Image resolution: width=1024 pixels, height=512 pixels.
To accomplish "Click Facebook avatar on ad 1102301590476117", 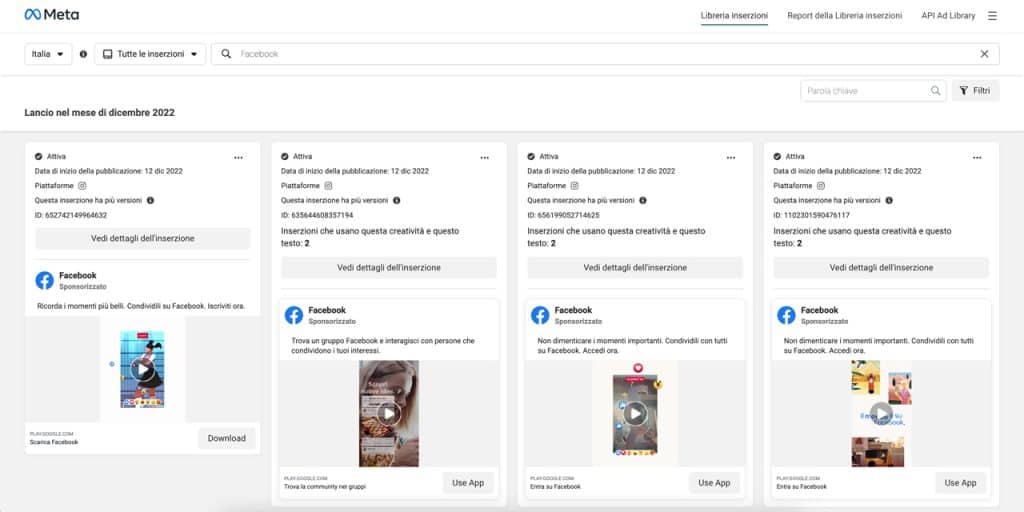I will 786,315.
